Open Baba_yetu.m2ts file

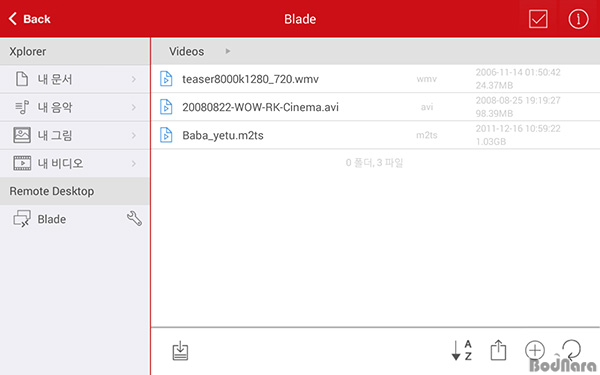tap(375, 135)
